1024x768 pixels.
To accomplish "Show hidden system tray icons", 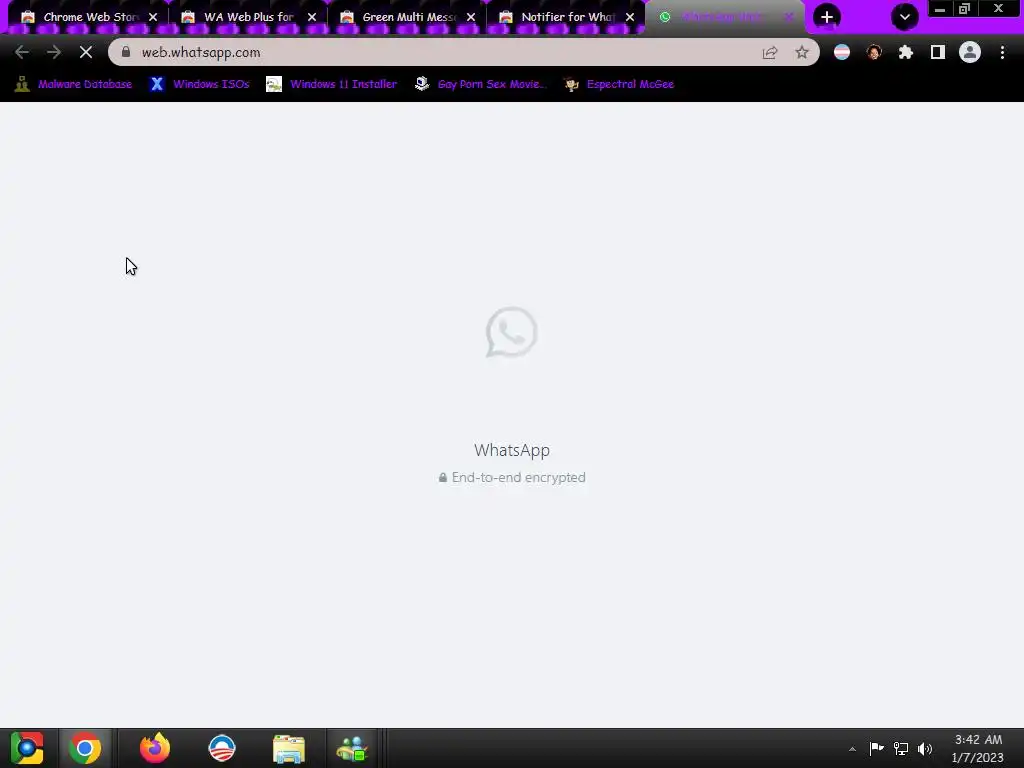I will coord(852,749).
